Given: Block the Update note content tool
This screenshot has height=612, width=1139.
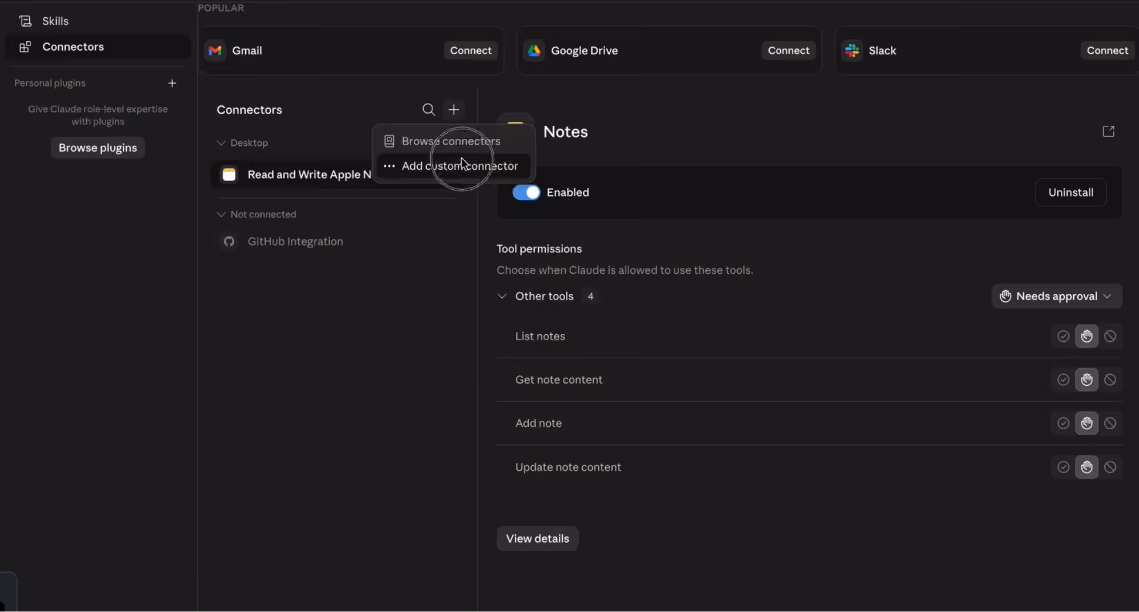Looking at the screenshot, I should coord(1110,467).
